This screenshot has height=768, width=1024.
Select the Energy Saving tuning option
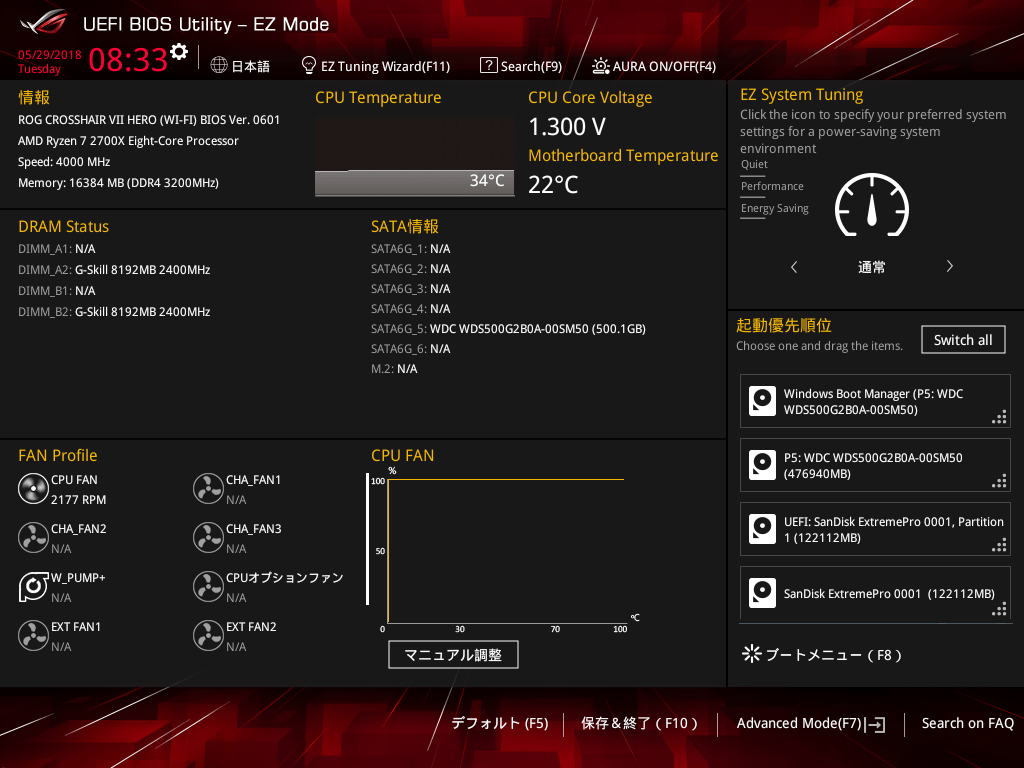pos(775,208)
